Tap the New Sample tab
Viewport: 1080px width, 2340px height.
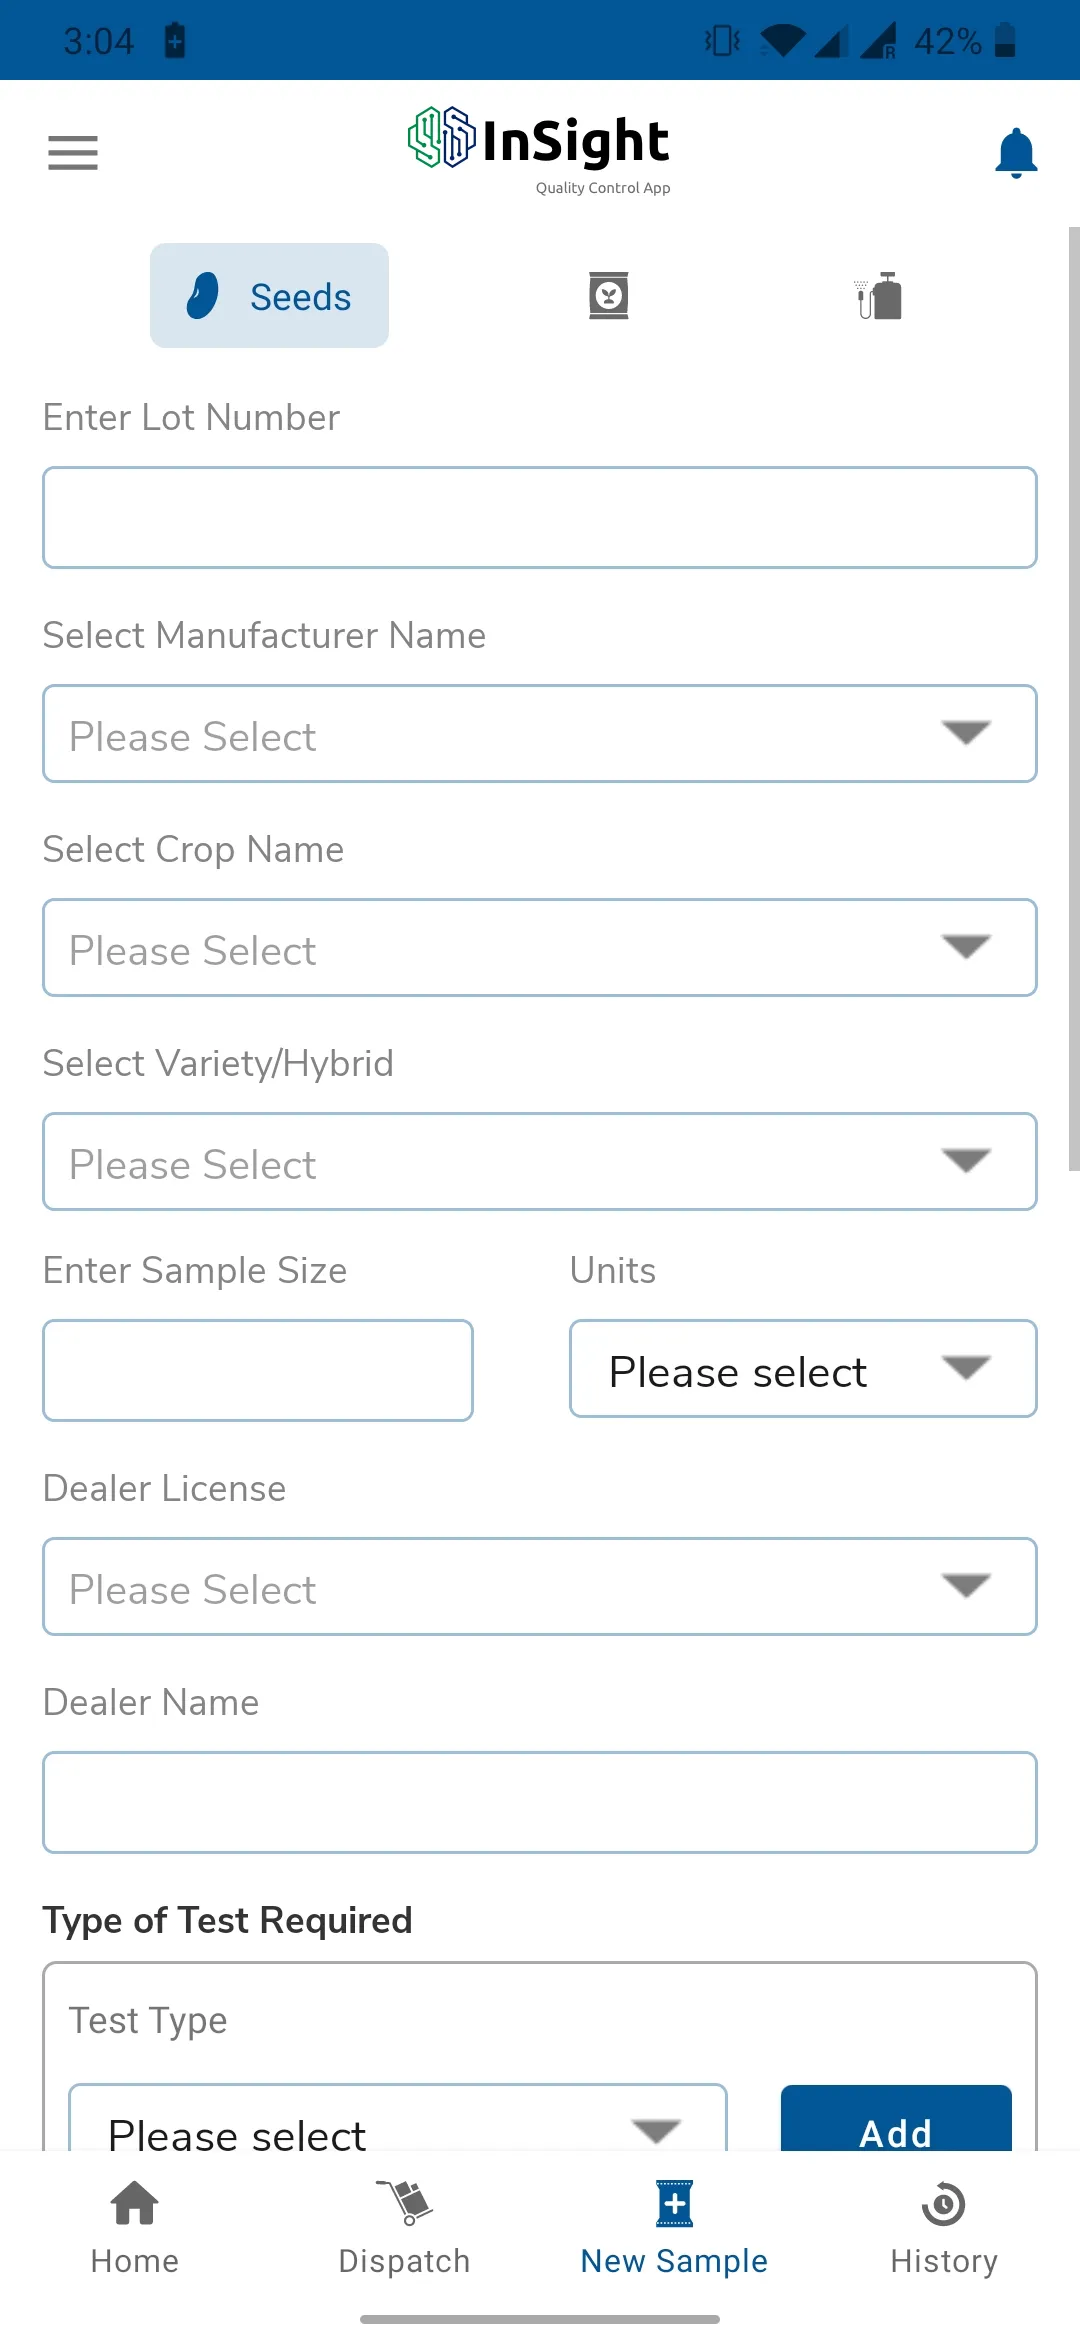(x=674, y=2229)
